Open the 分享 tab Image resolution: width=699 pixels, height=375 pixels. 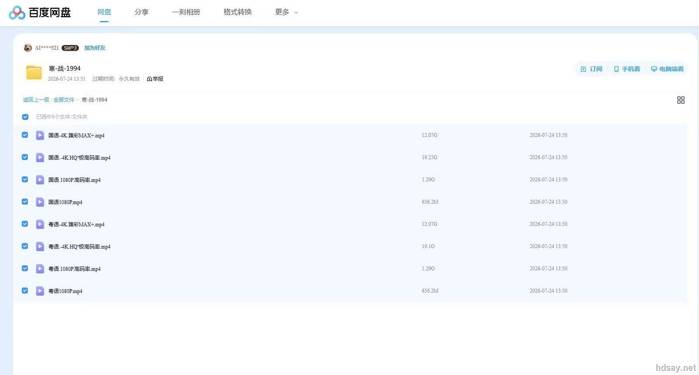141,12
